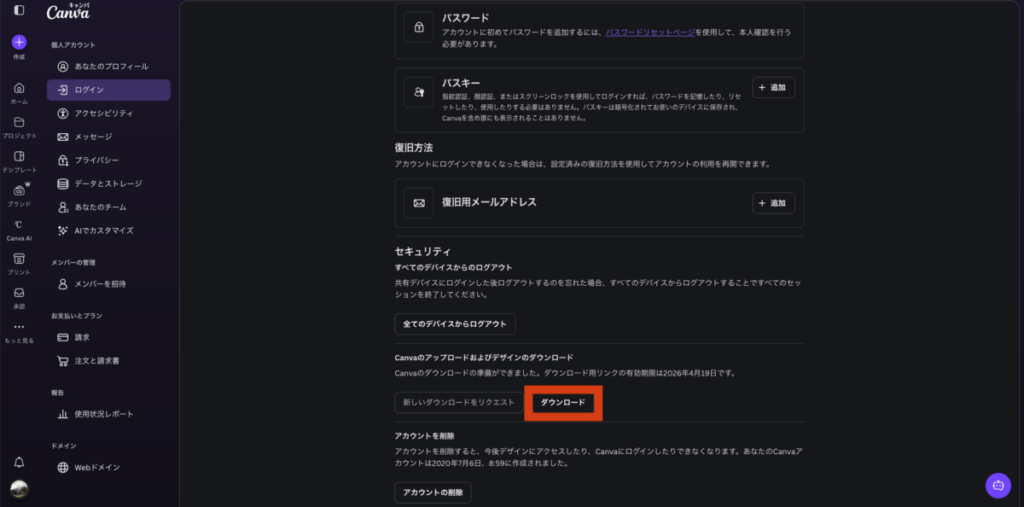Select ログイン in the settings menu
The height and width of the screenshot is (507, 1024).
pyautogui.click(x=108, y=90)
